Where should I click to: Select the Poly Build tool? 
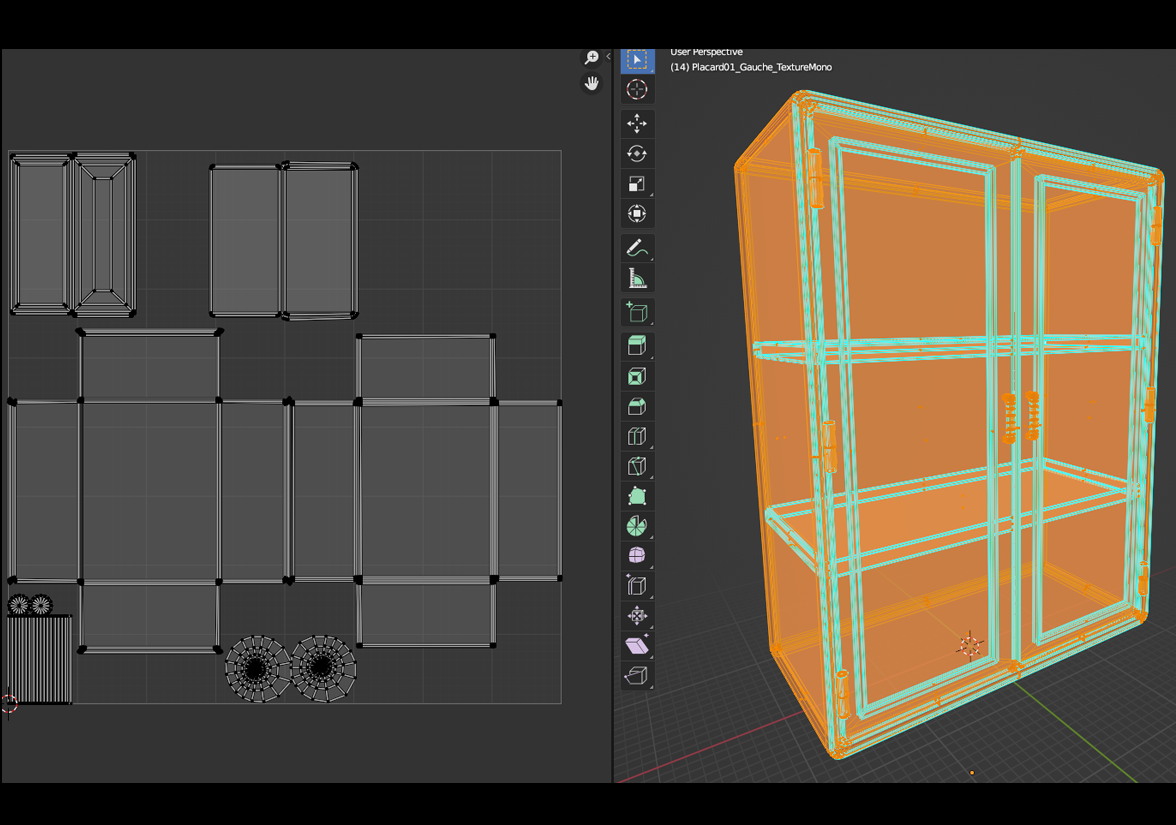click(637, 496)
